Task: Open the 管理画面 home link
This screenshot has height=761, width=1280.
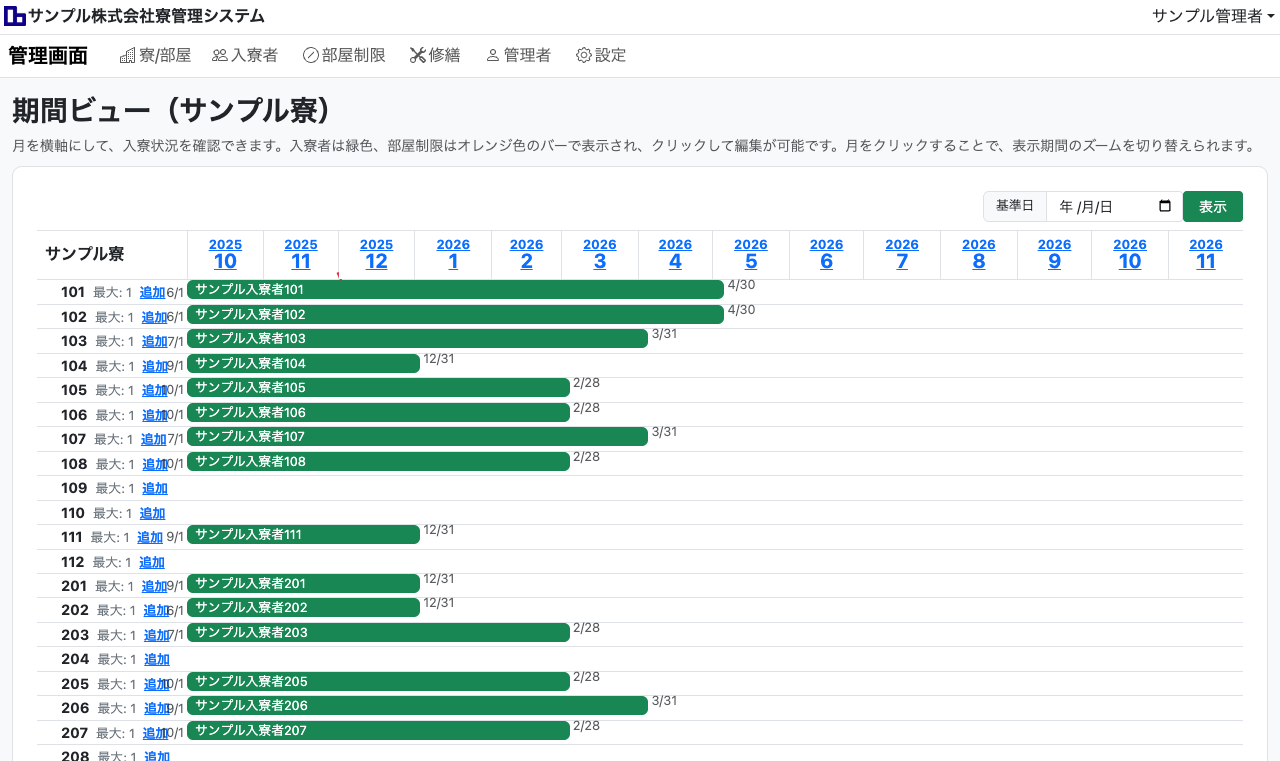Action: (48, 56)
